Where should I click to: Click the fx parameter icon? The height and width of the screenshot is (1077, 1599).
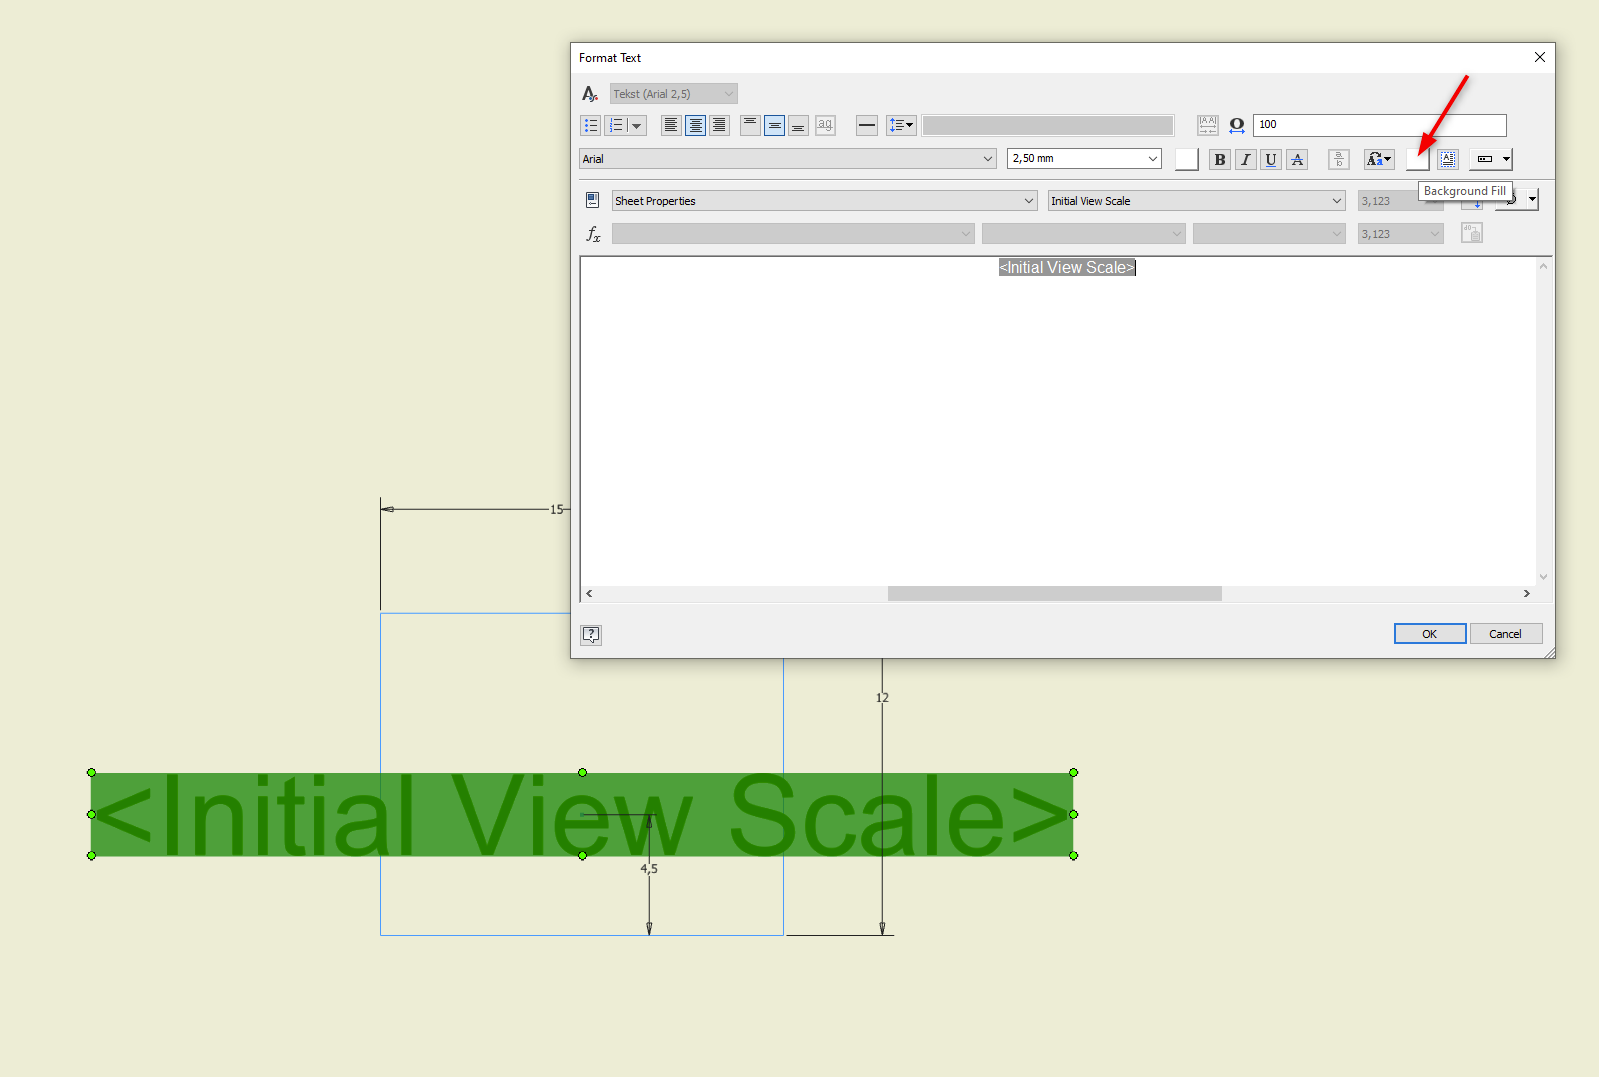[592, 234]
